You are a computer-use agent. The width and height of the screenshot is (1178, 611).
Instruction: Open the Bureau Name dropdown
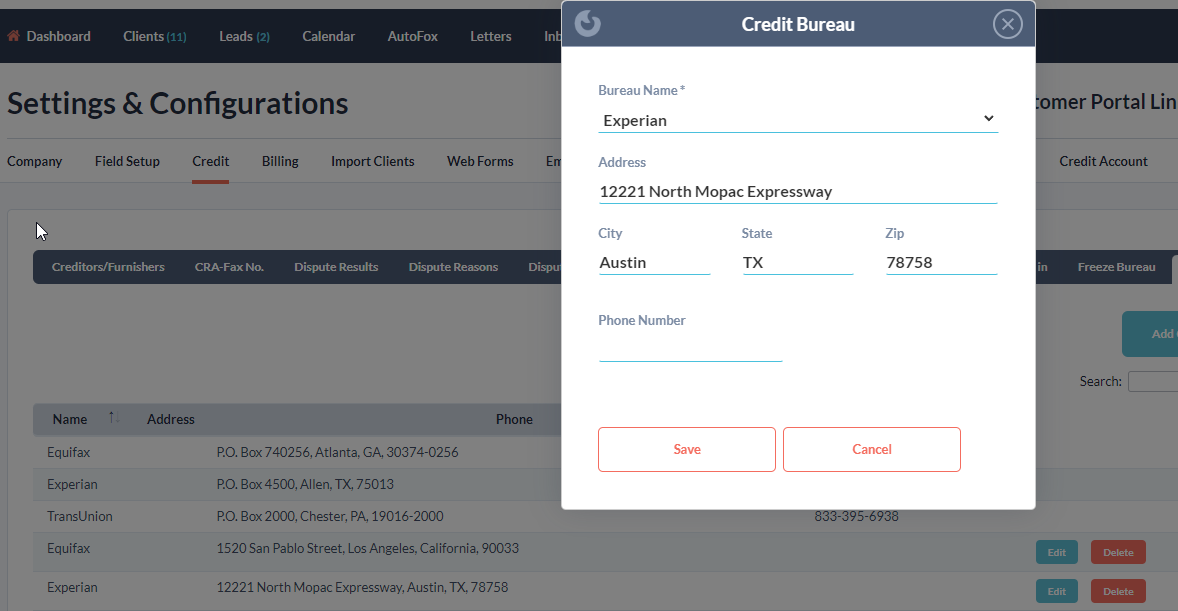point(798,120)
